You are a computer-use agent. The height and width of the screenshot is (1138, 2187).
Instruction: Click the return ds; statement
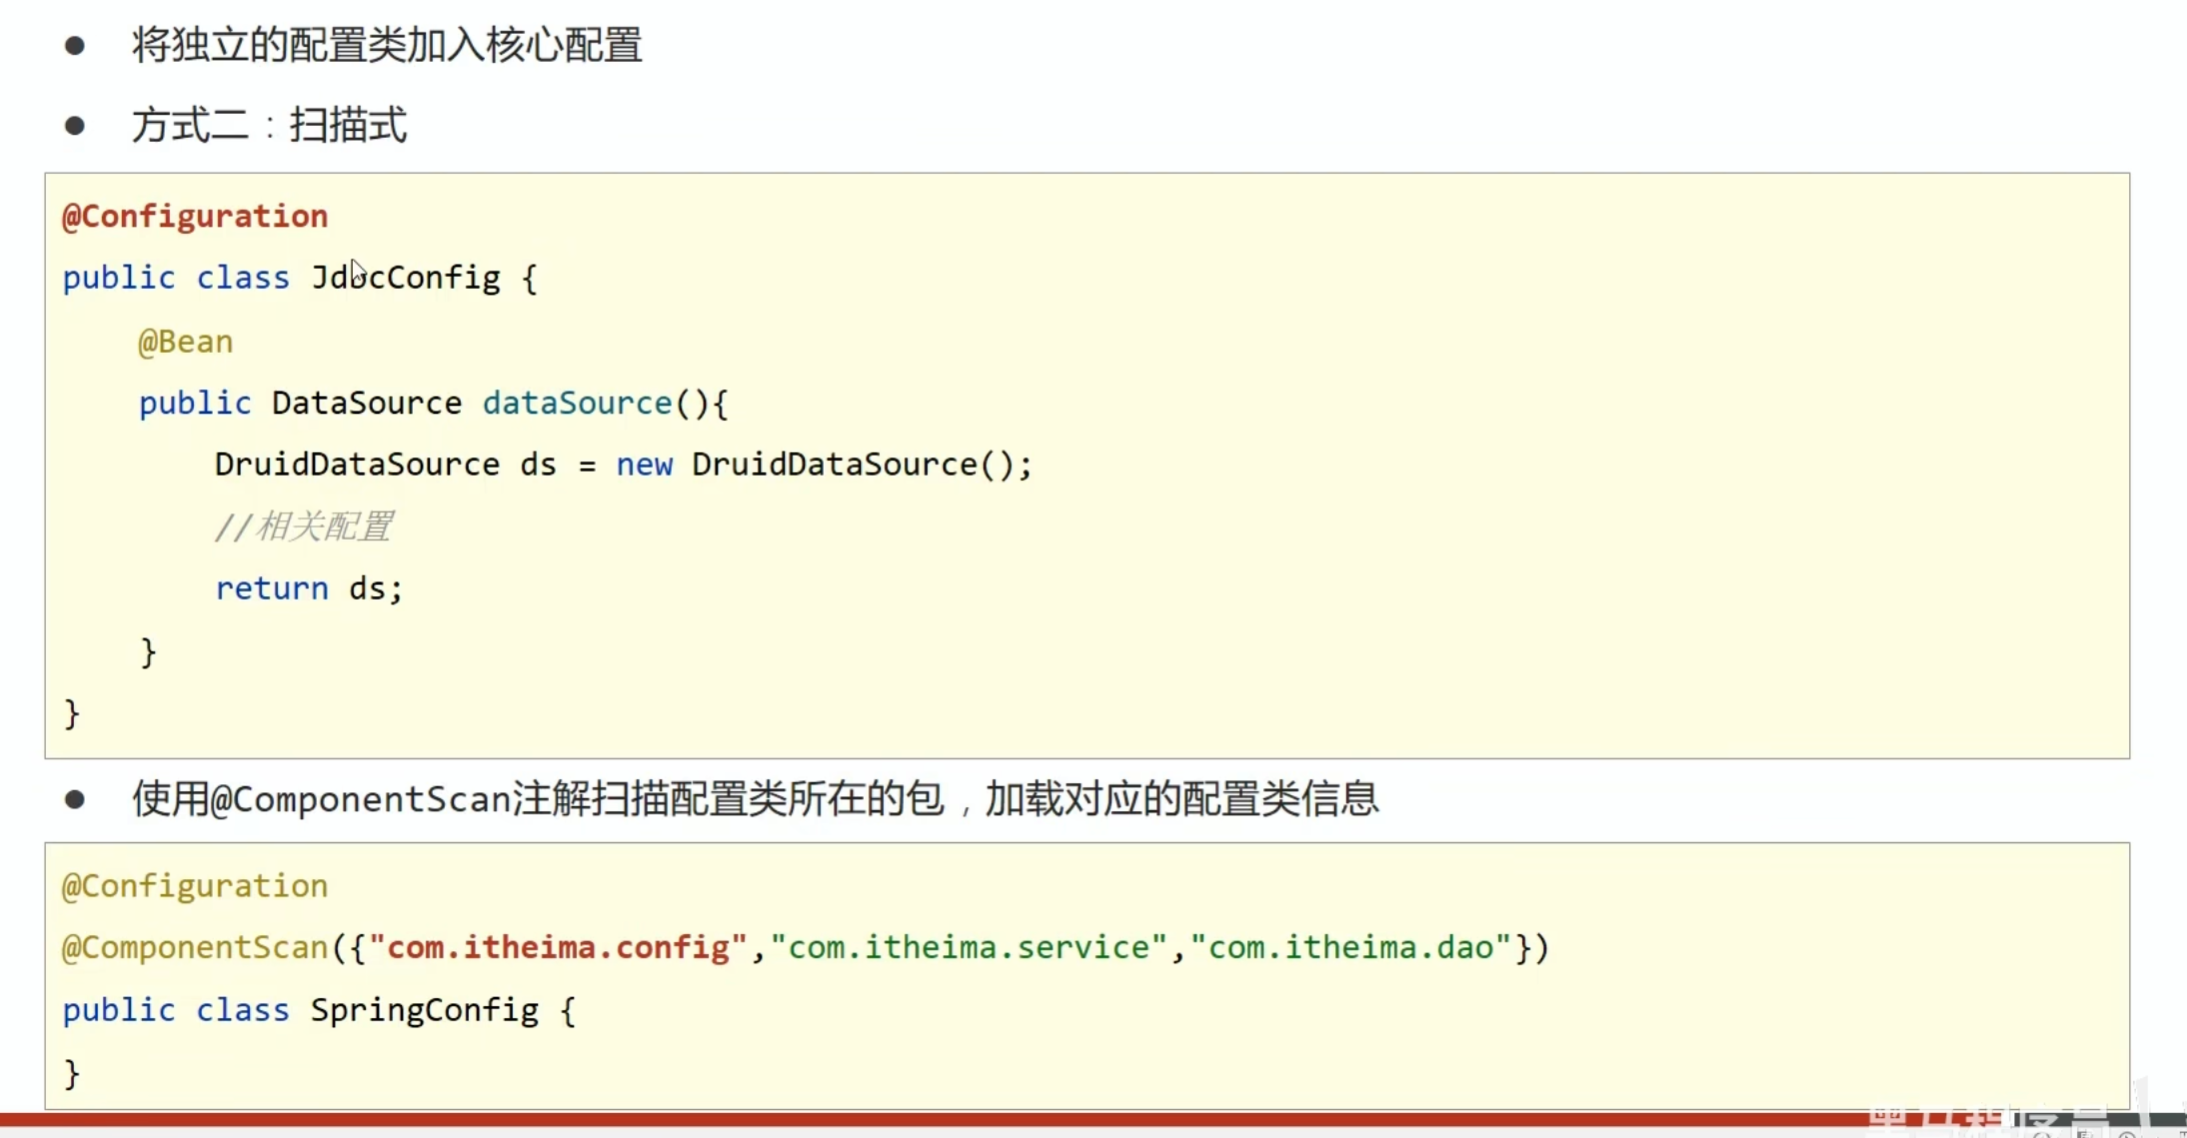[308, 588]
